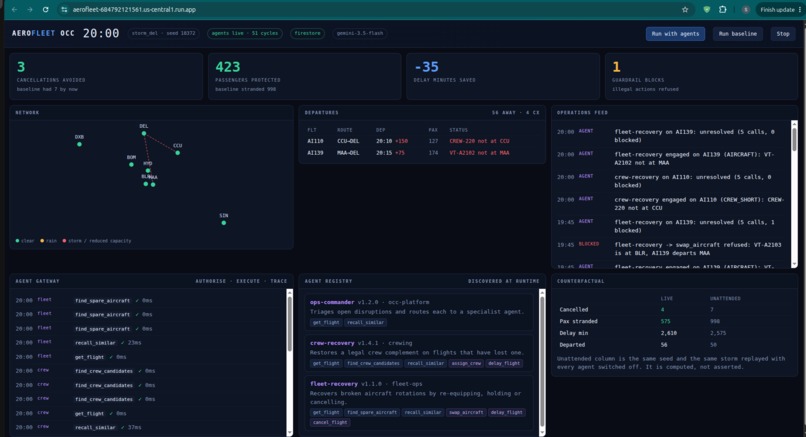
Task: Click Operations Feed scrollbar down arrow
Action: point(794,264)
